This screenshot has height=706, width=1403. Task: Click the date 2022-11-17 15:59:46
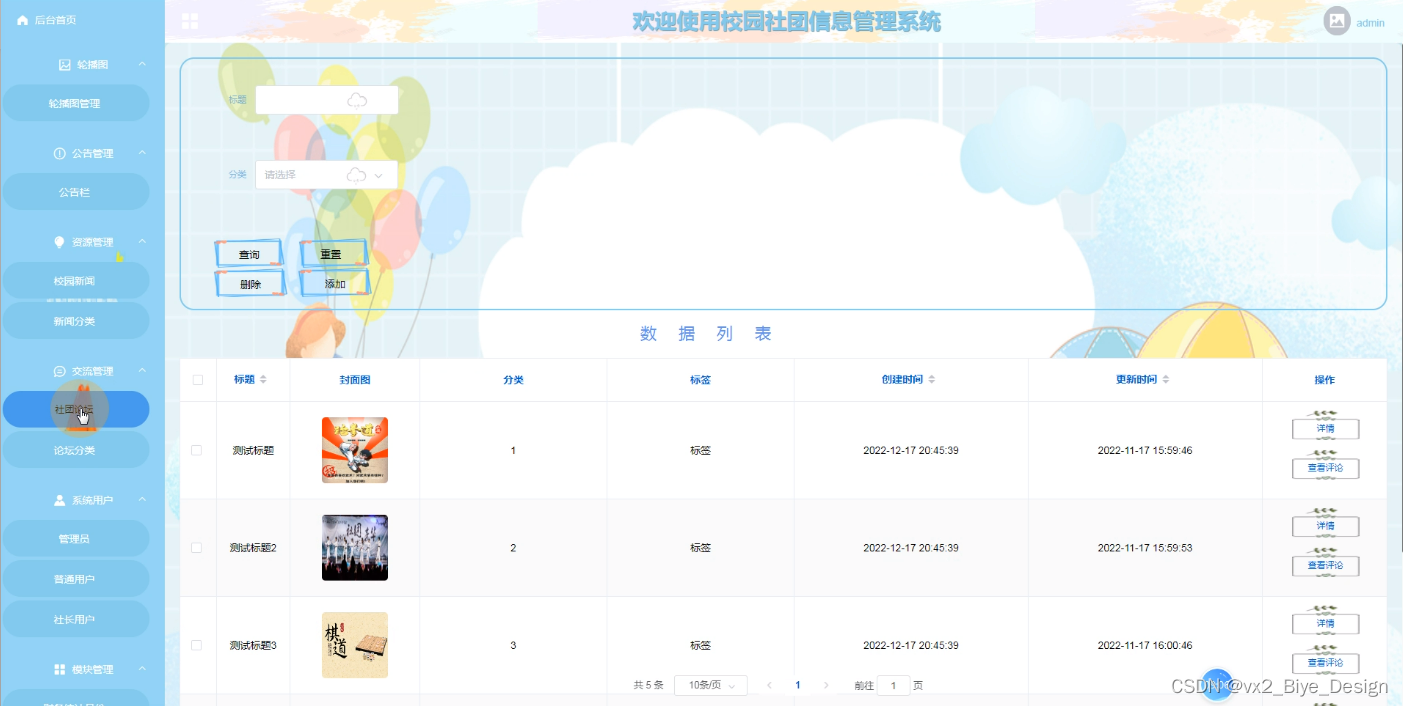[x=1145, y=450]
